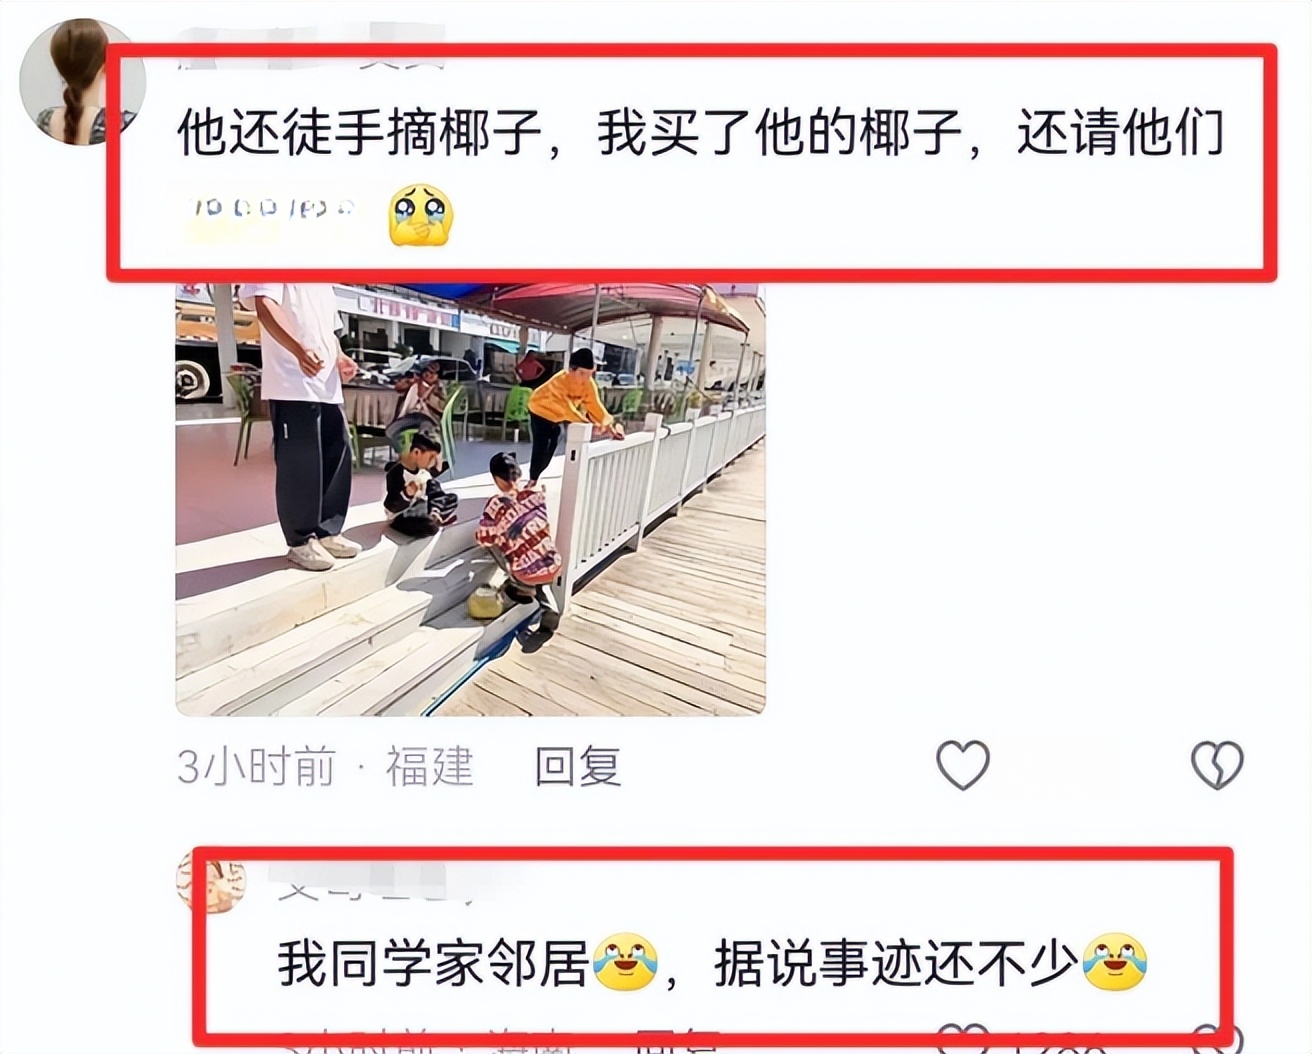Tap the person in yellow shirt in photo
1312x1054 pixels.
pyautogui.click(x=570, y=412)
